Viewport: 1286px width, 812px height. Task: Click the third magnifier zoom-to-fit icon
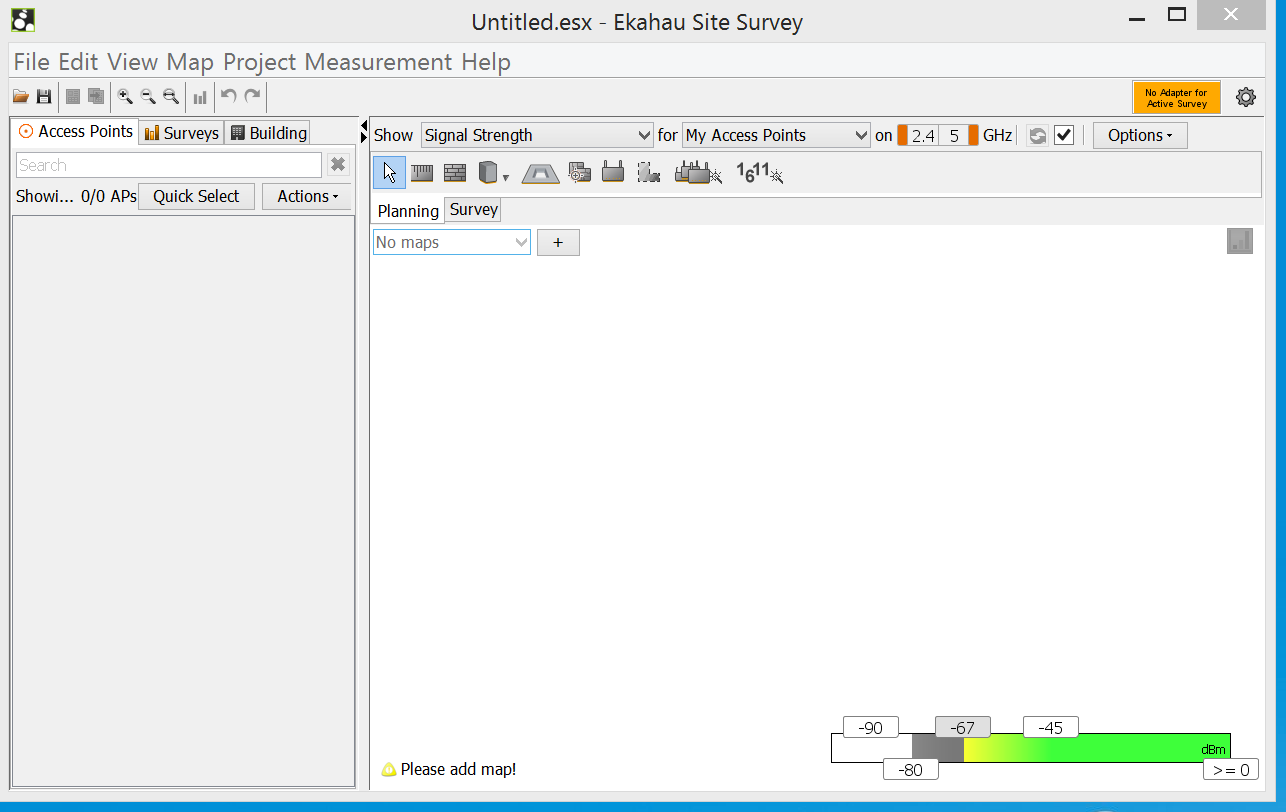pos(171,97)
